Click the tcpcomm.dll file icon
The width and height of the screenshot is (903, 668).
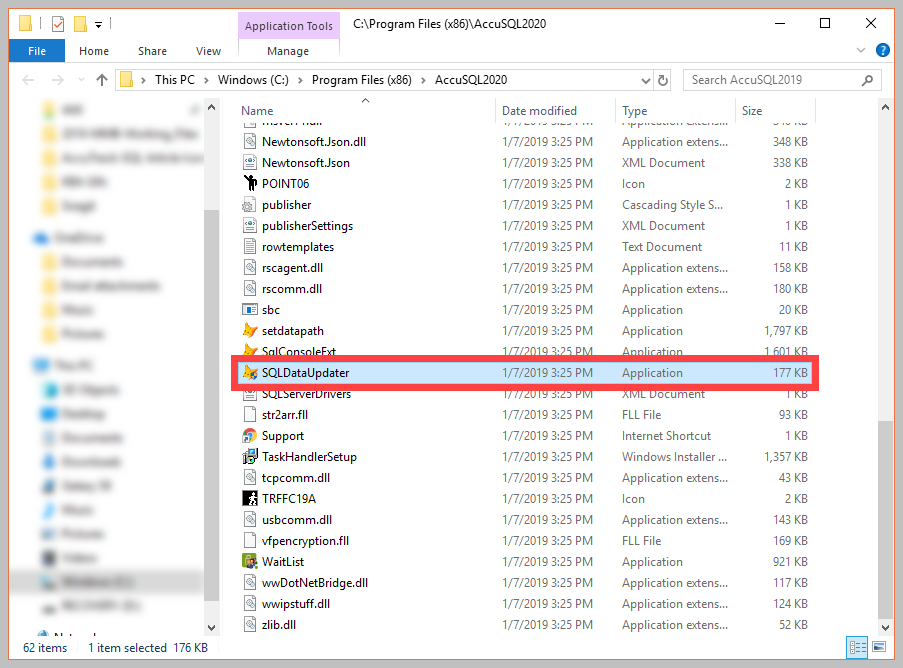(250, 477)
